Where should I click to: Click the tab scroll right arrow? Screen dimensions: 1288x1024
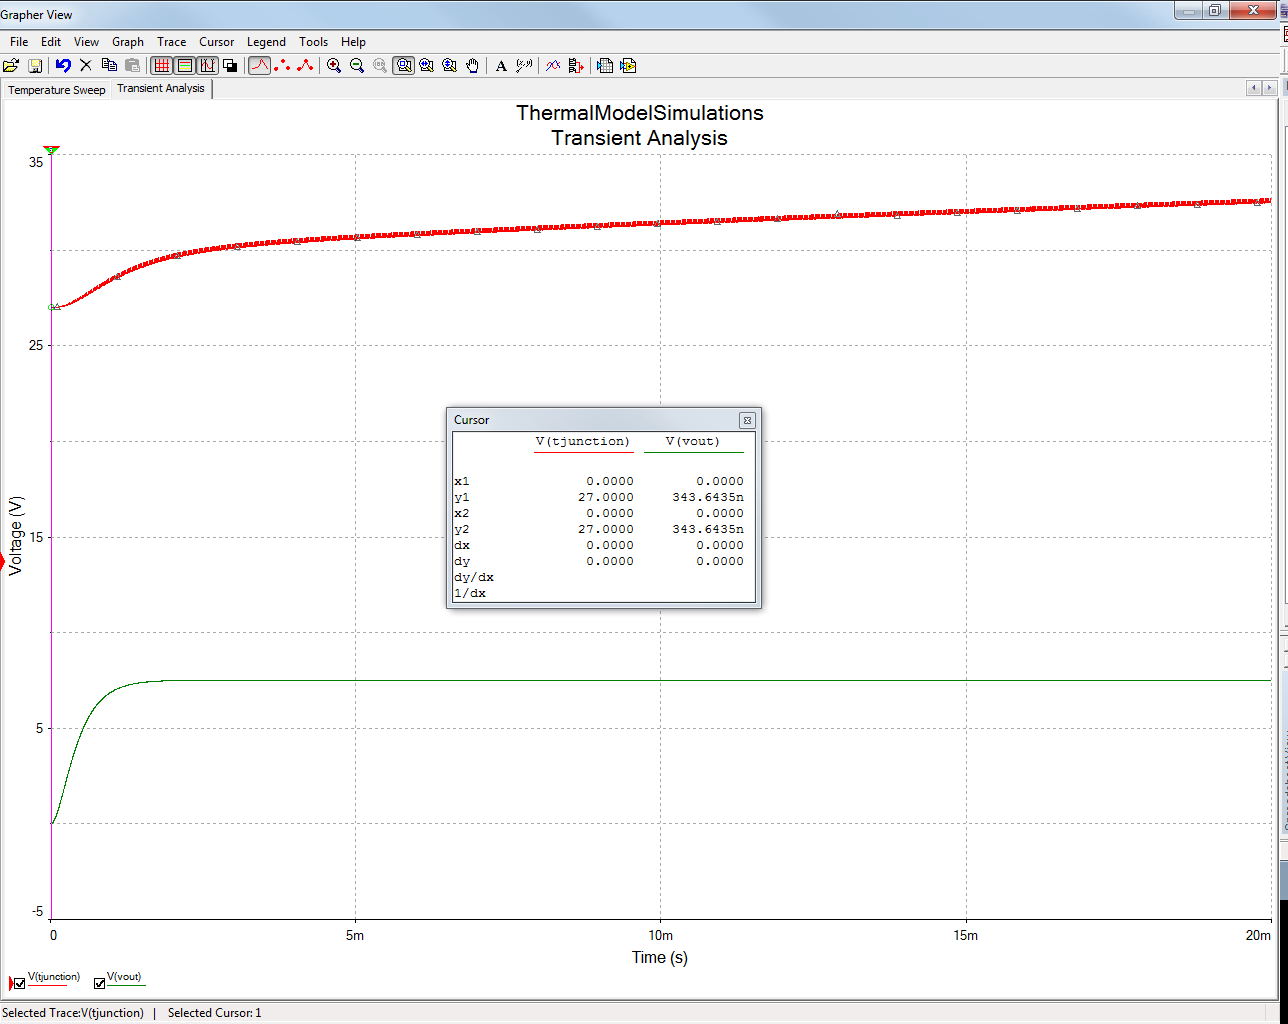tap(1268, 89)
